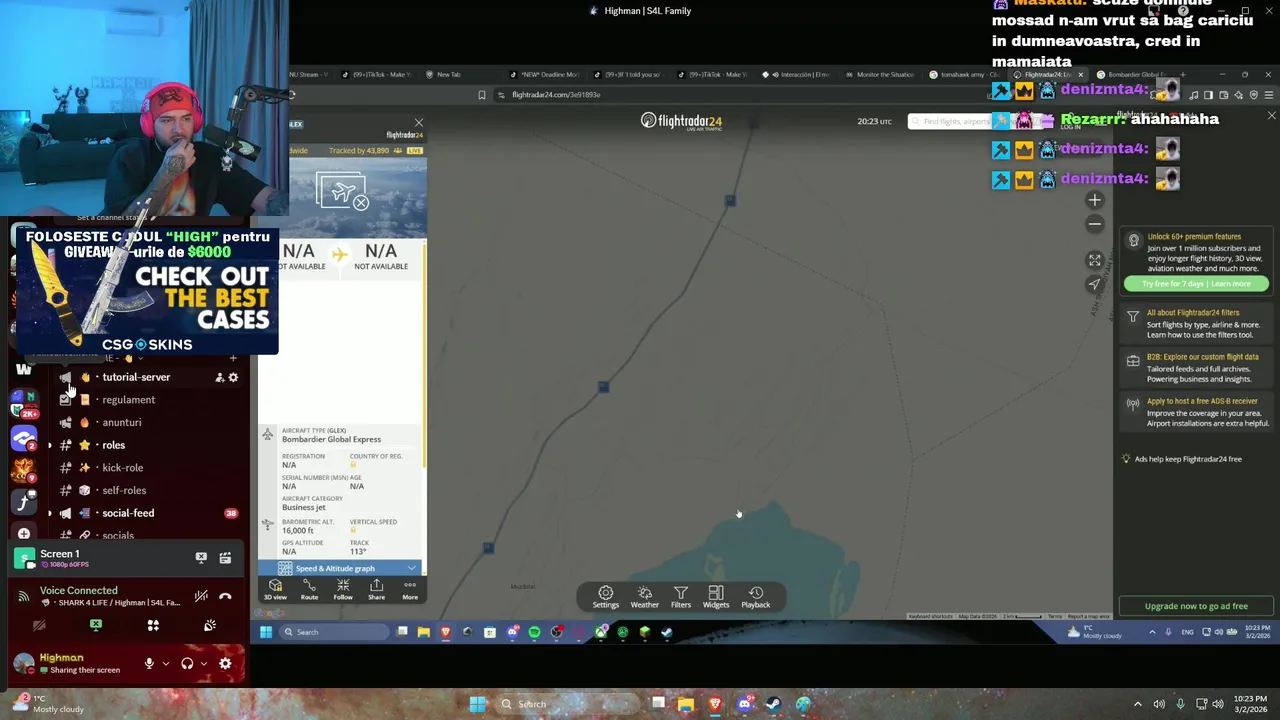1280x720 pixels.
Task: Open the tutorial-server channel in Discord
Action: pyautogui.click(x=136, y=377)
